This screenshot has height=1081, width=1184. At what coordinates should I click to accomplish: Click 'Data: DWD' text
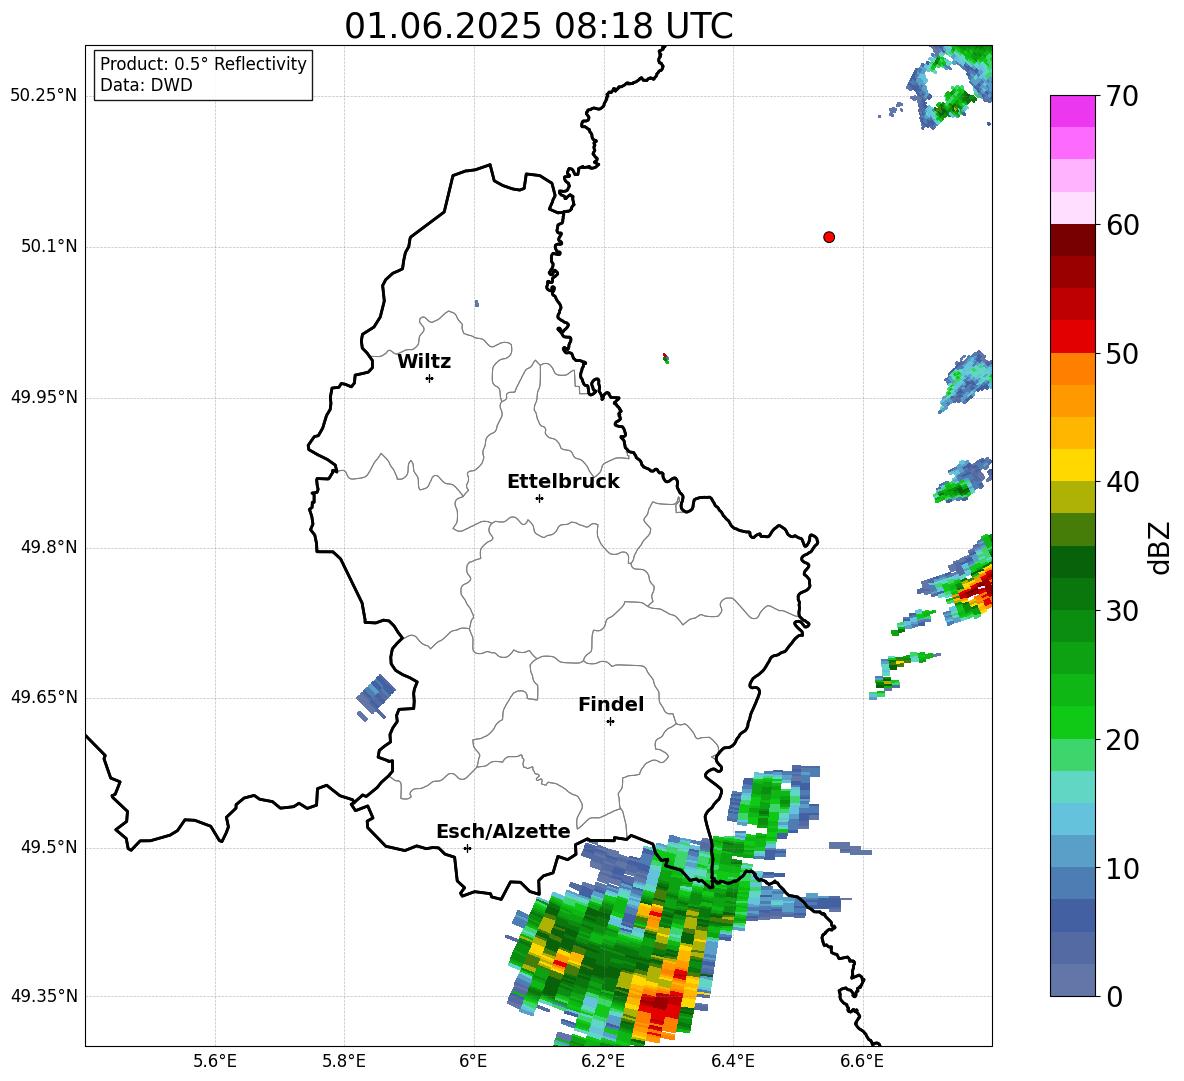pos(146,85)
